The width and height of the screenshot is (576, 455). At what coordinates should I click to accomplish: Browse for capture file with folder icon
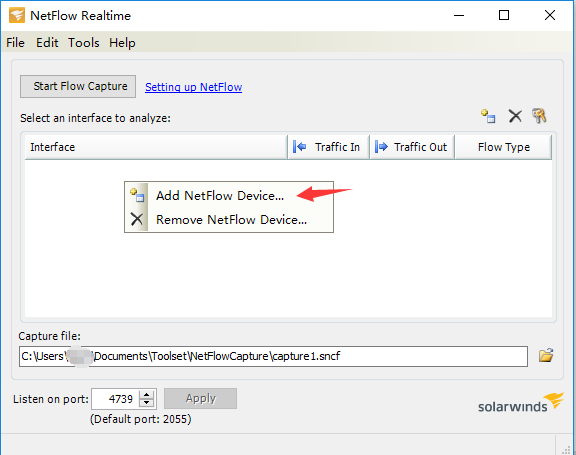(546, 355)
